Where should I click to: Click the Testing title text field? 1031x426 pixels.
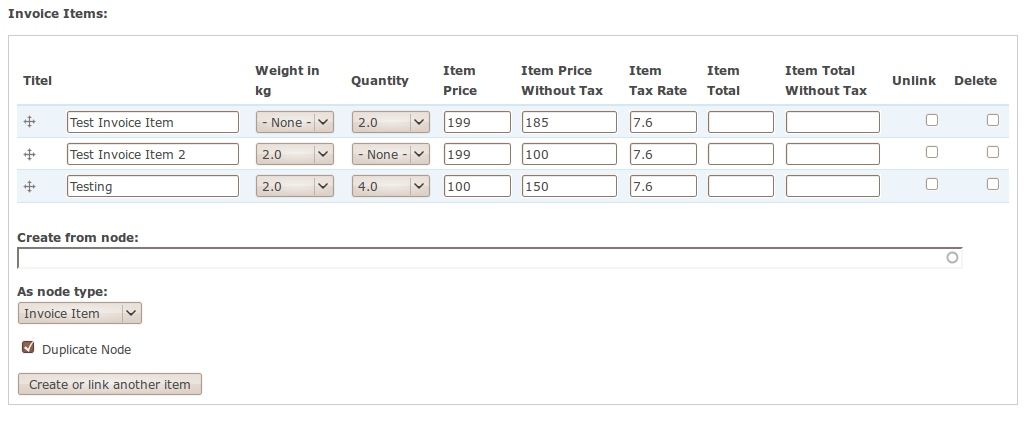[153, 187]
